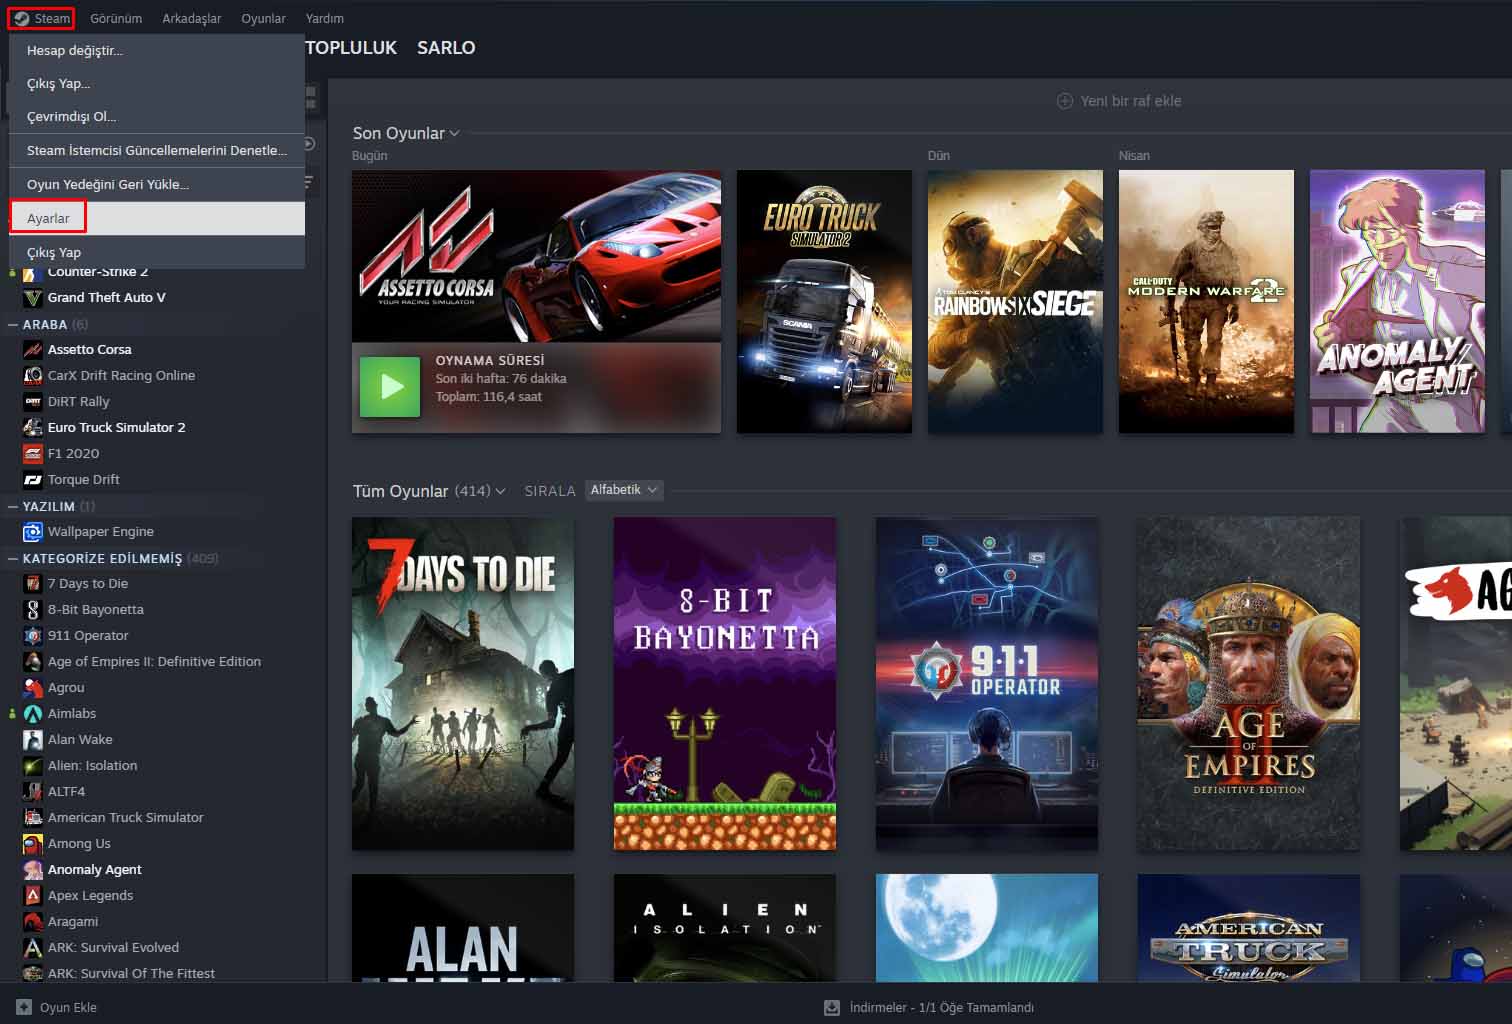Choose Çıkış Yap... to sign out
Image resolution: width=1512 pixels, height=1024 pixels.
157,83
